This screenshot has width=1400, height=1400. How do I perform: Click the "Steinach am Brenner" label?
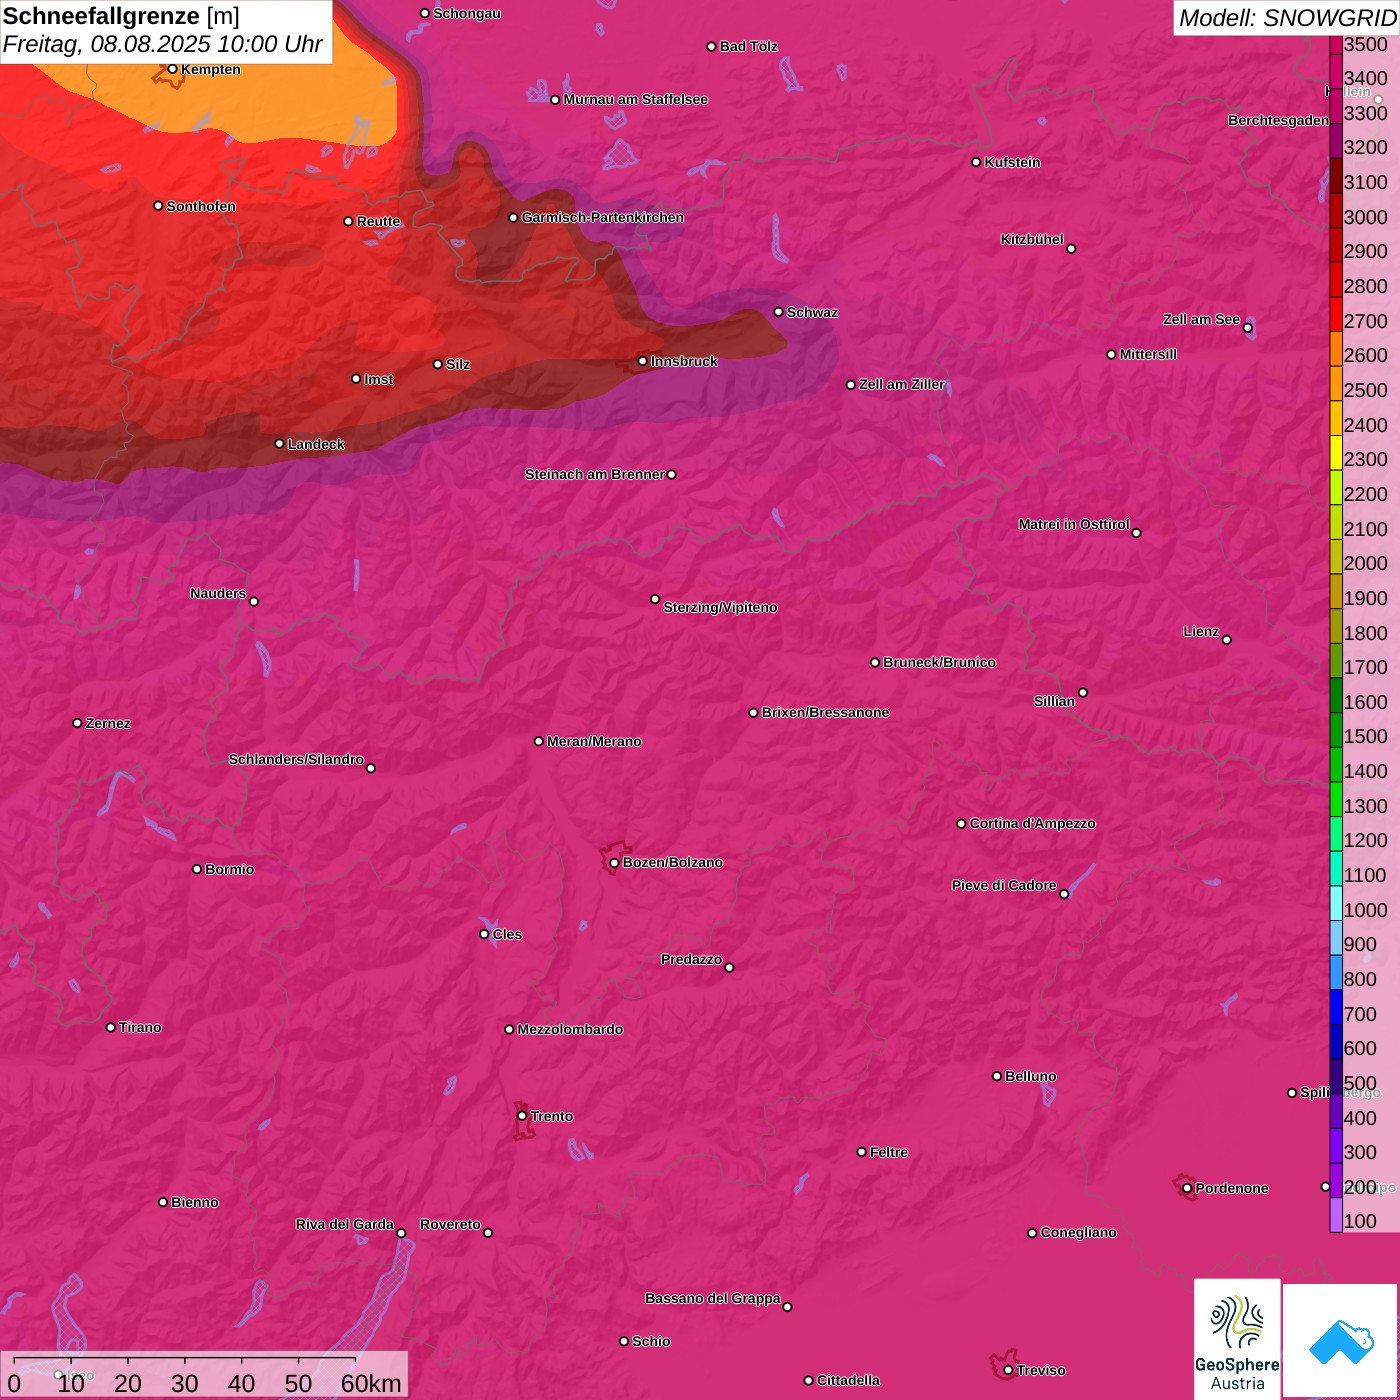tap(594, 474)
